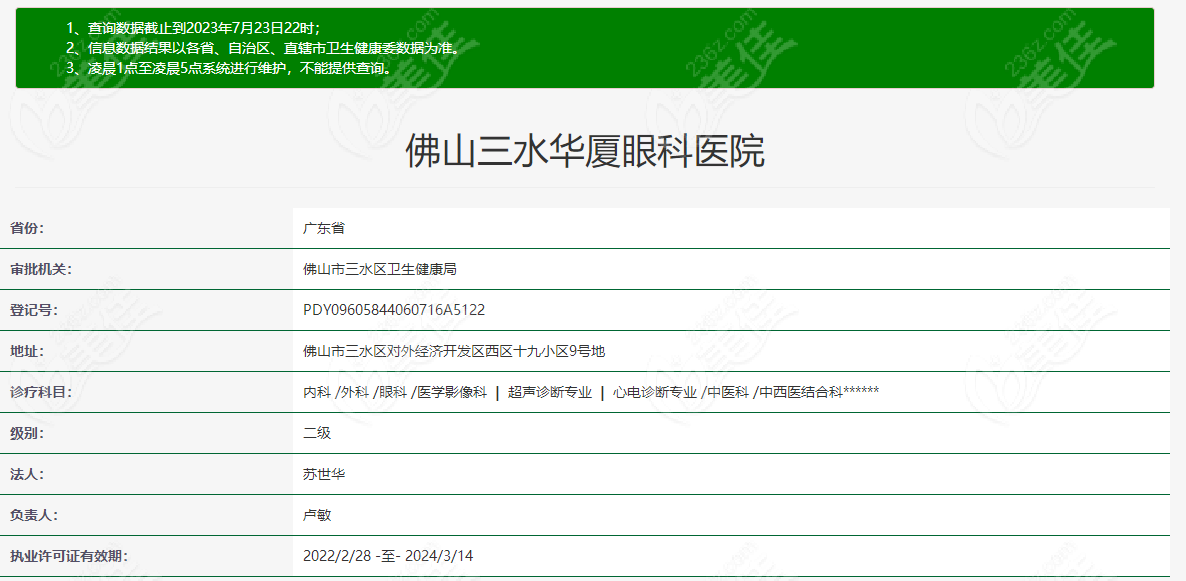Select the 级别 label
The image size is (1186, 581).
point(27,433)
